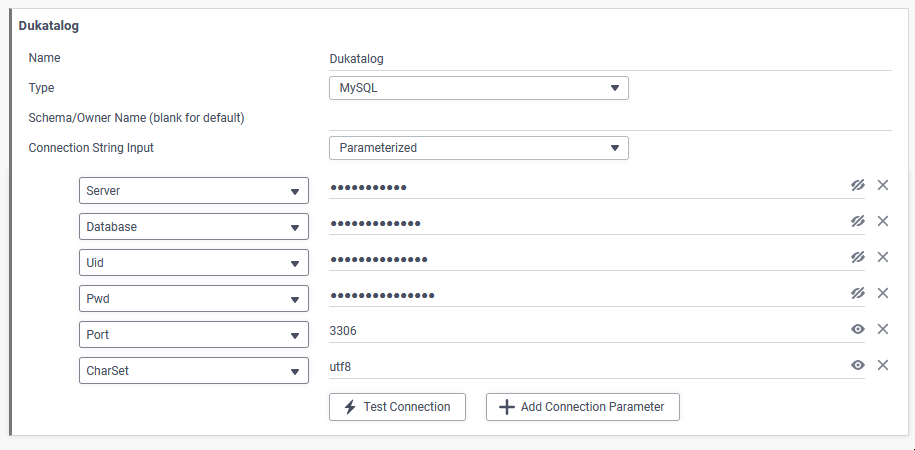Delete the CharSet parameter row
Viewport: 915px width, 450px height.
tap(883, 365)
